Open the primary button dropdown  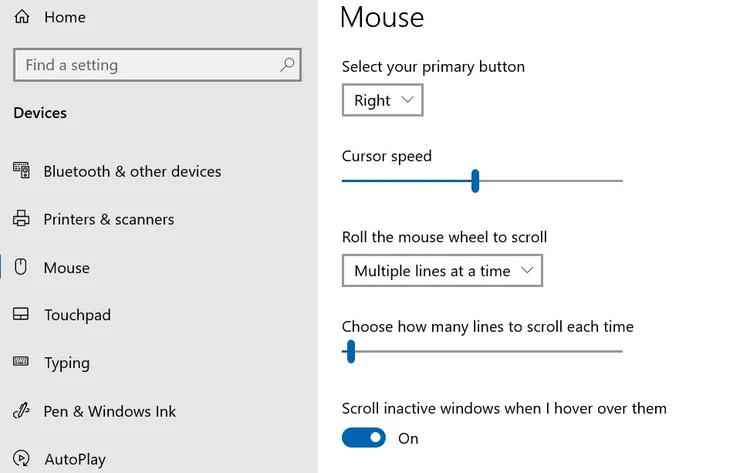(382, 100)
